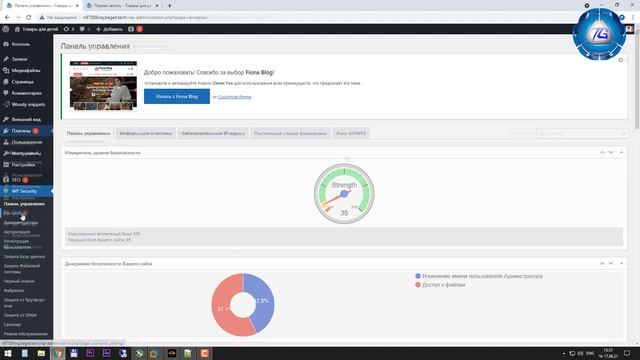This screenshot has height=360, width=640.
Task: Open Медиафайлы in the sidebar
Action: pos(26,71)
